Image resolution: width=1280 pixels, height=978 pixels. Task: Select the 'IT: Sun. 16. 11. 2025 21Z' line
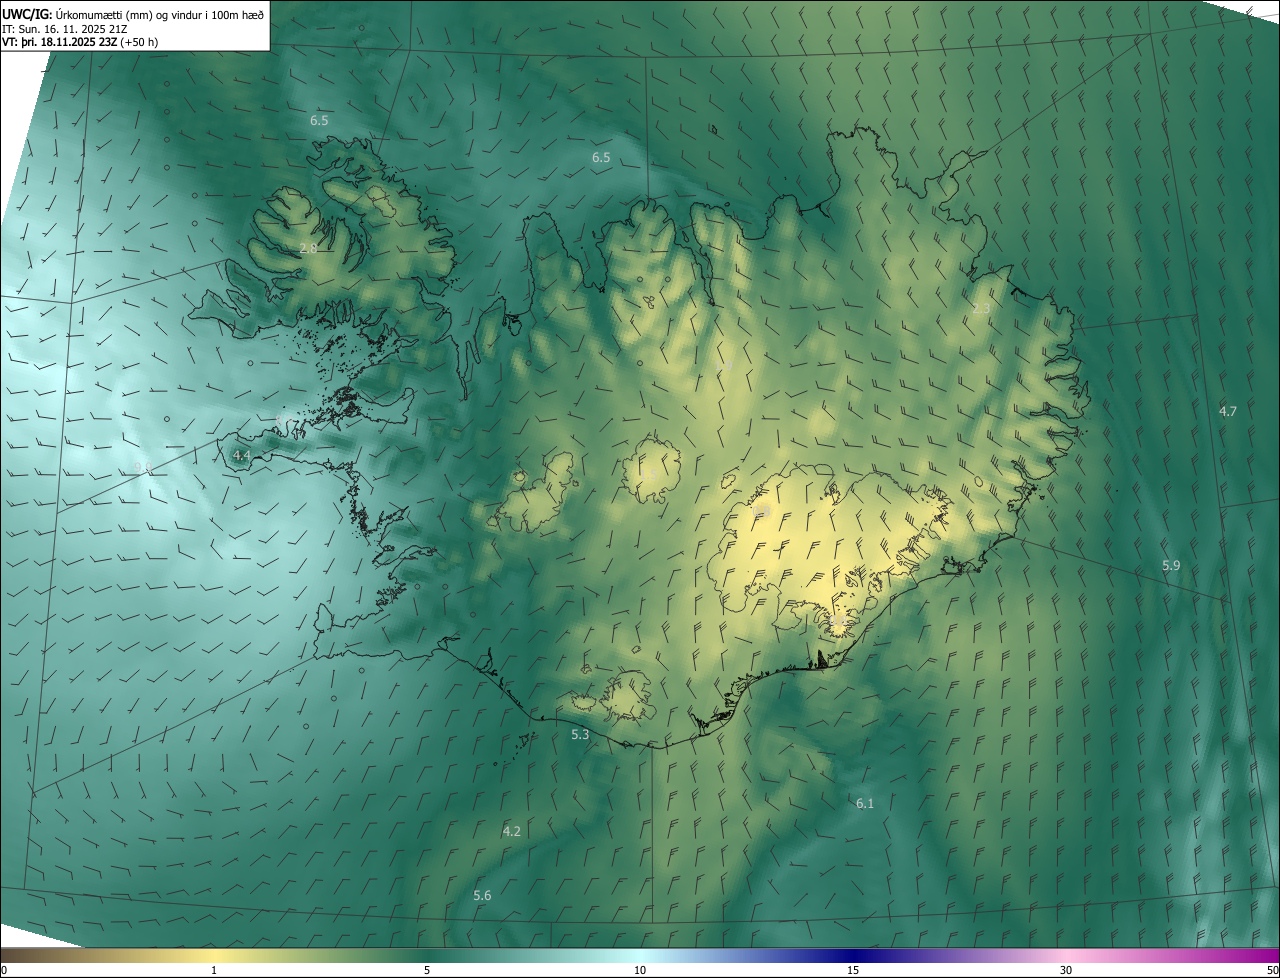64,29
